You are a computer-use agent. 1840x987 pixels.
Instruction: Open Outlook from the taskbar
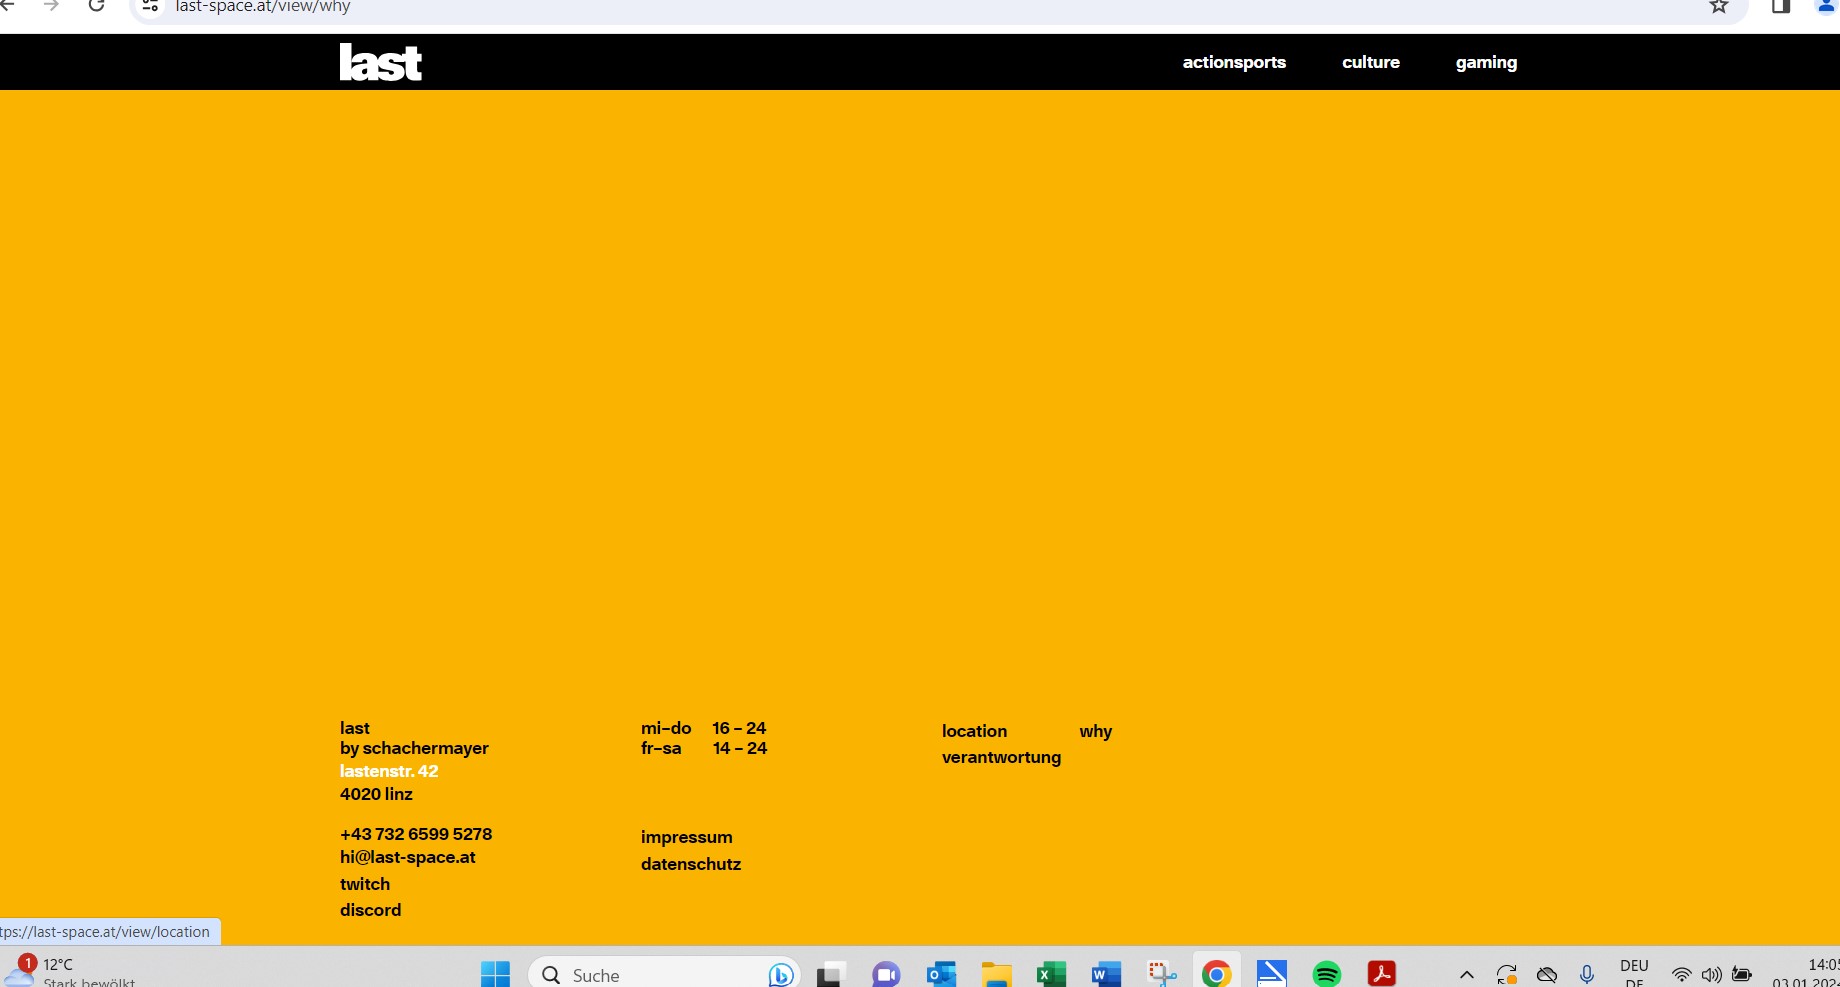[941, 974]
